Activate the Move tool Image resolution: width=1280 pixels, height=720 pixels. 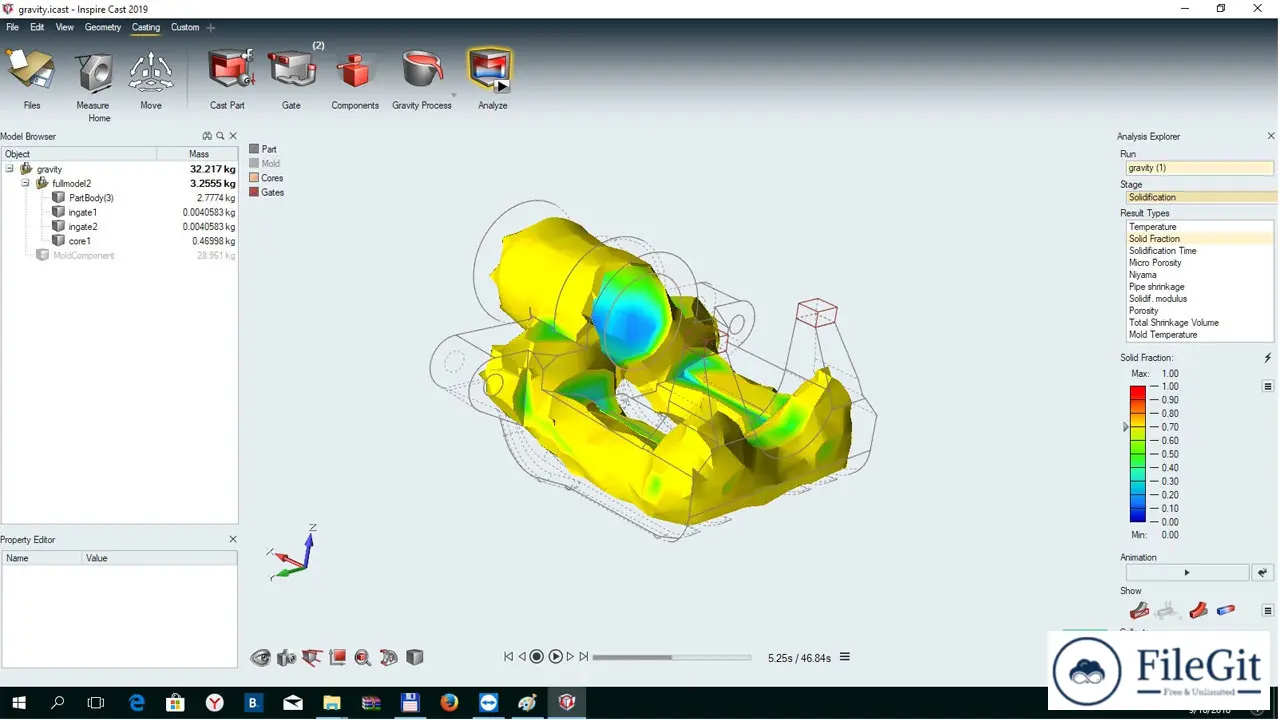click(x=151, y=72)
